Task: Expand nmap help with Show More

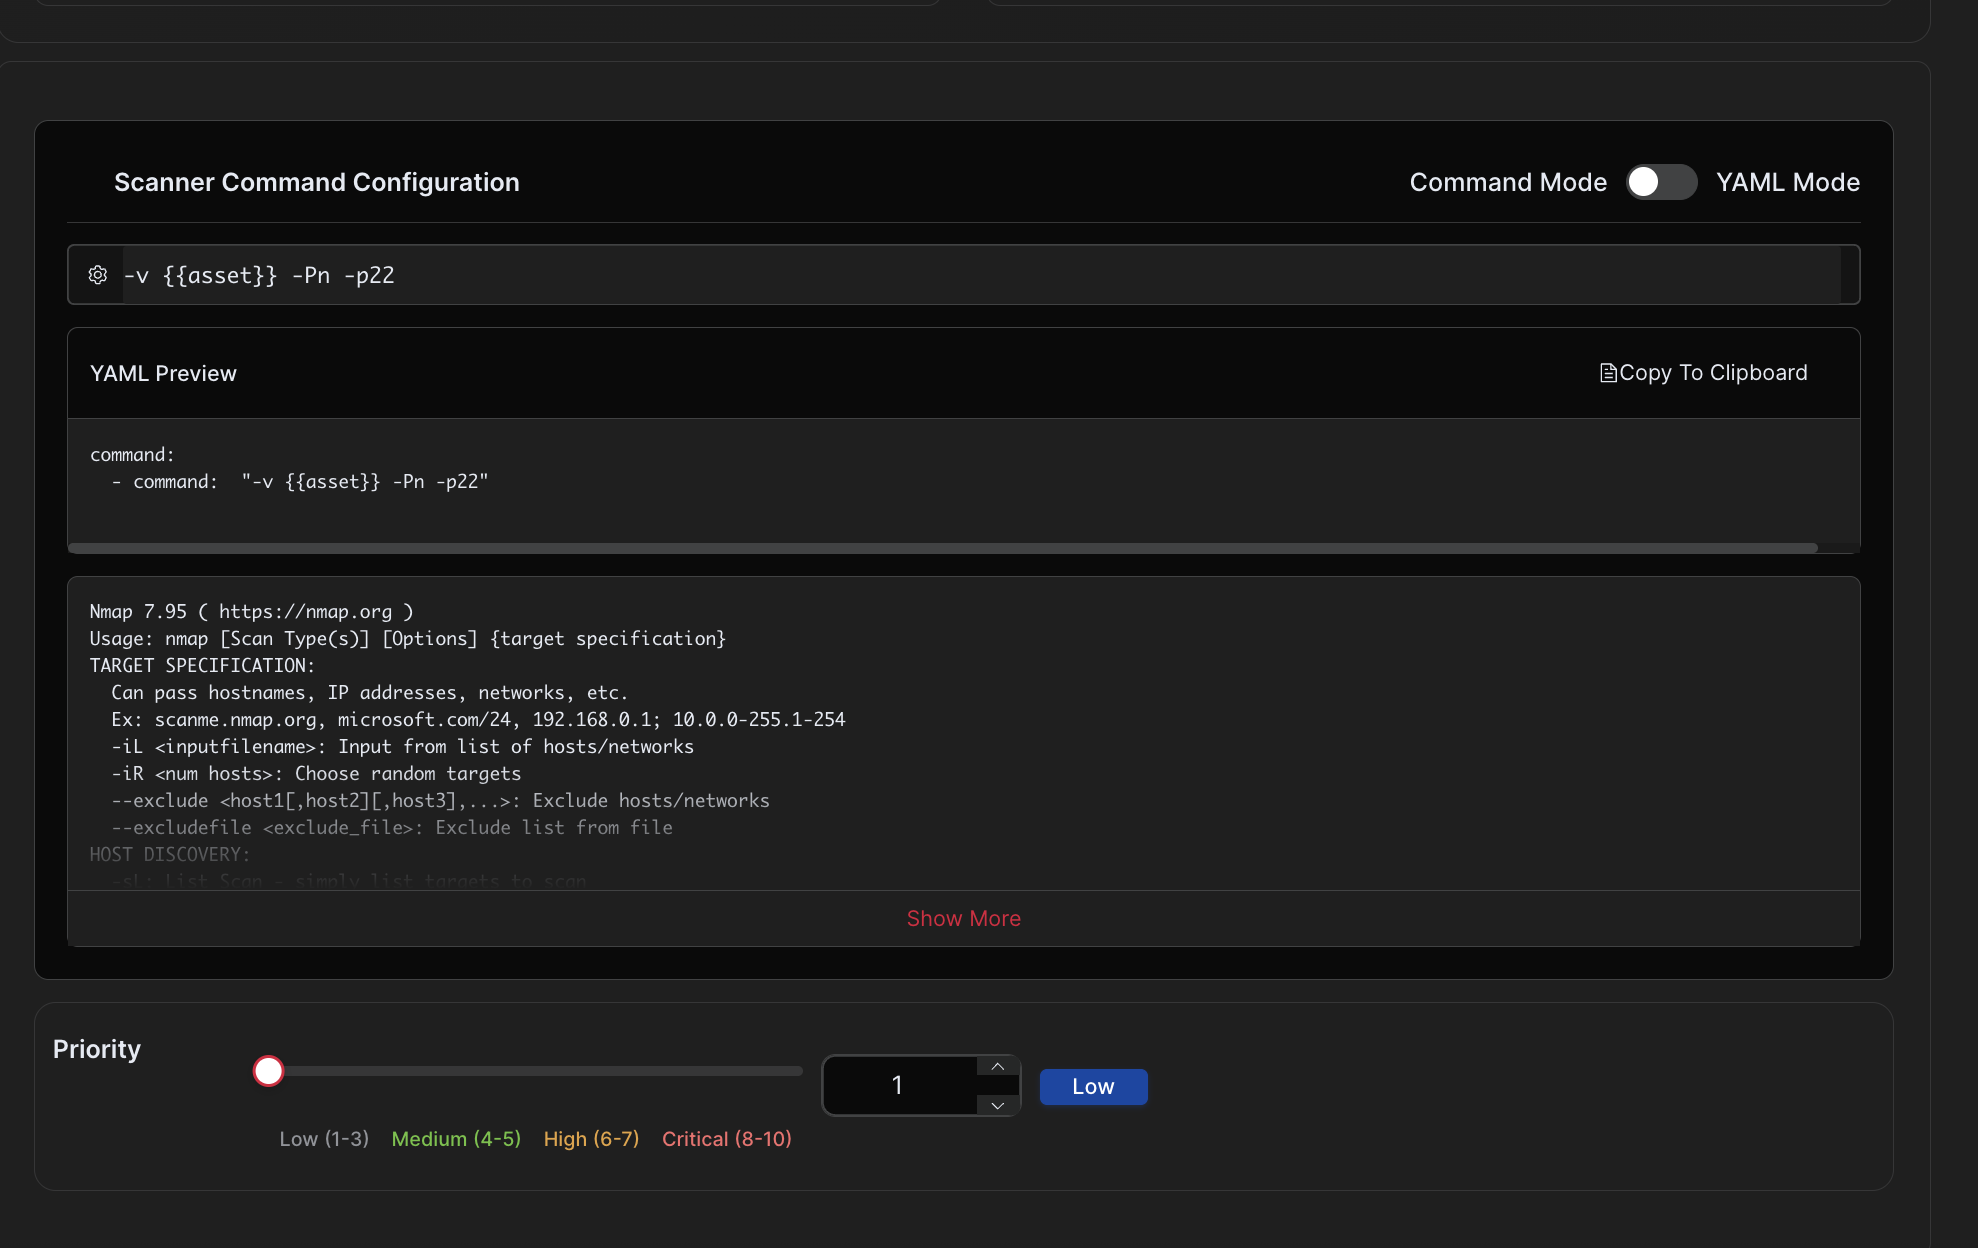Action: (964, 918)
